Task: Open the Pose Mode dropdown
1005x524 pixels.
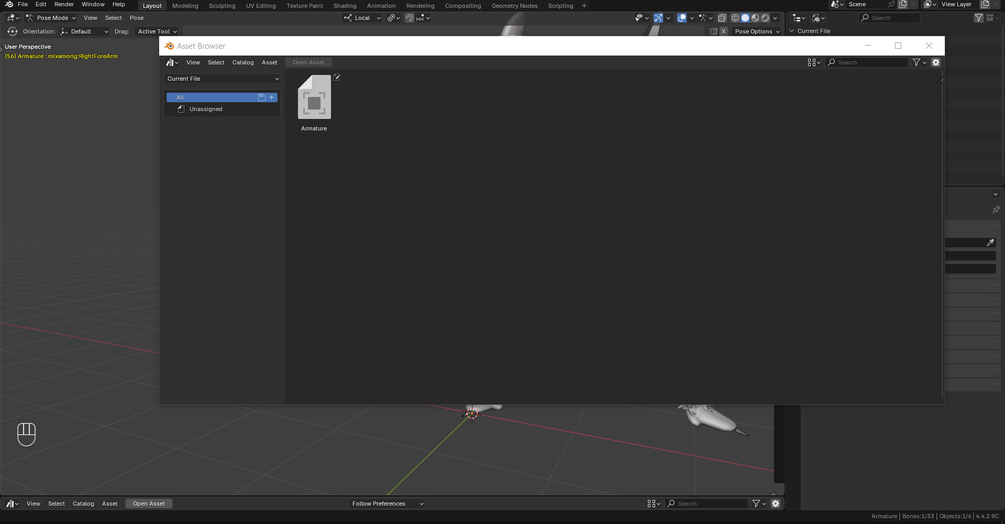Action: pyautogui.click(x=51, y=18)
